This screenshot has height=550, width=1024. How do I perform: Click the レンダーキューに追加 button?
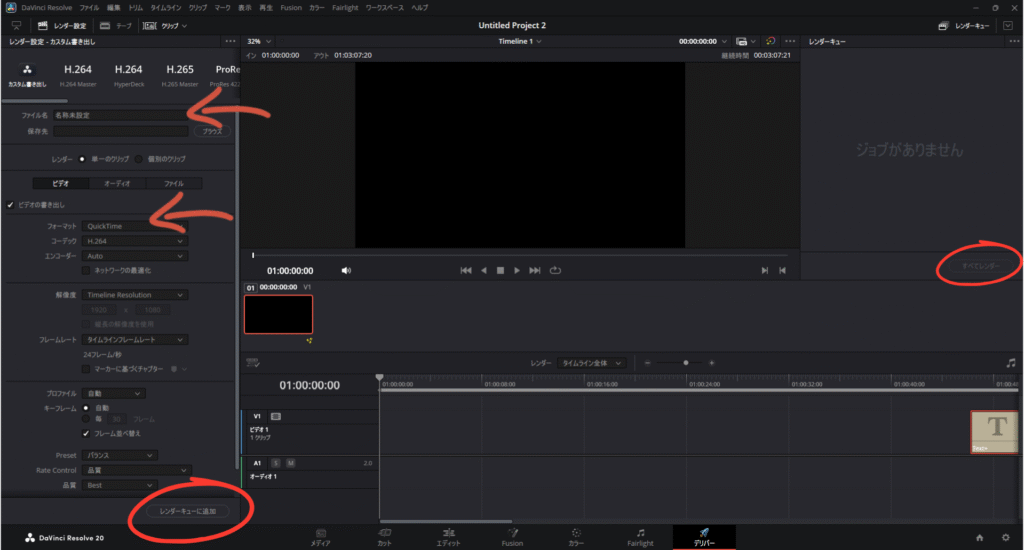[x=188, y=511]
